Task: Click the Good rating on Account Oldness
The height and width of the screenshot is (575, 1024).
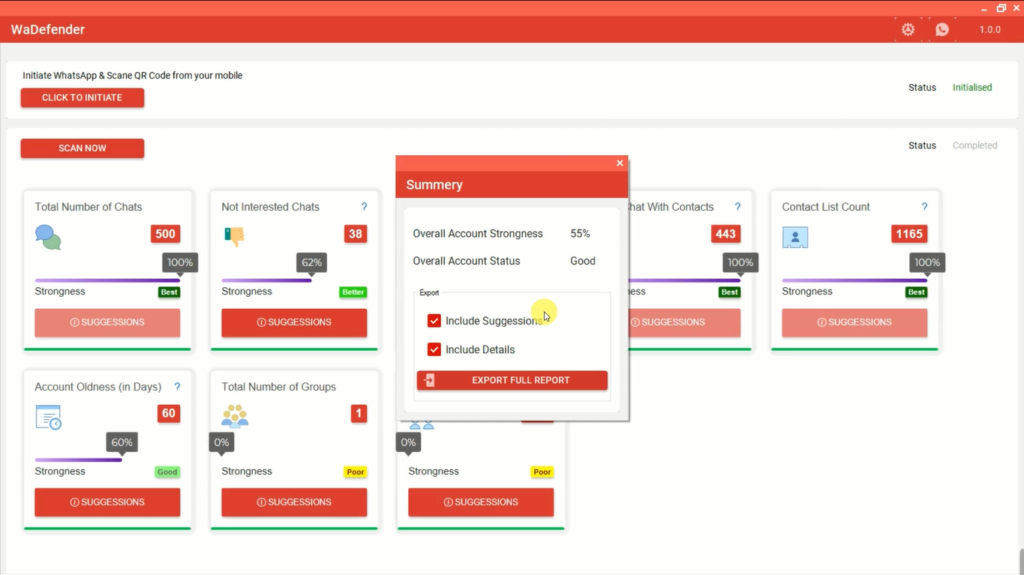Action: tap(167, 472)
